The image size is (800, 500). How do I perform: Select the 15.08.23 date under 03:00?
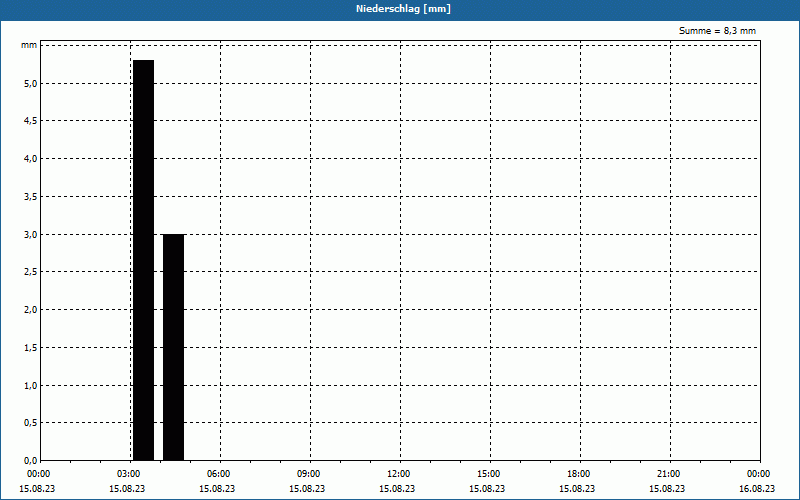click(127, 489)
